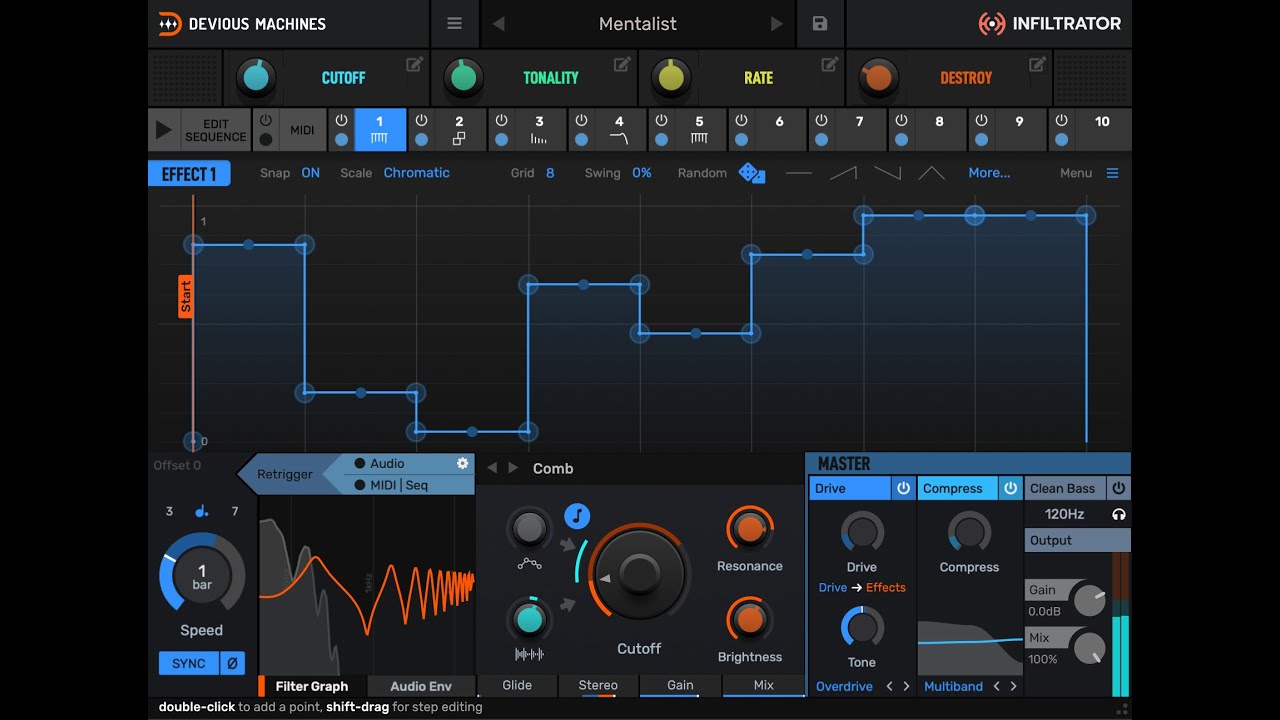Toggle power for effect slot 1
This screenshot has height=720, width=1280.
tap(341, 120)
